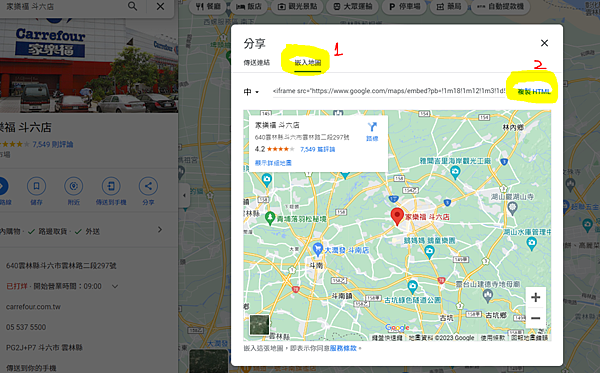Click the 鍵盤快速鍵 keyboard shortcuts link
Viewport: 600px width, 373px height.
point(387,338)
